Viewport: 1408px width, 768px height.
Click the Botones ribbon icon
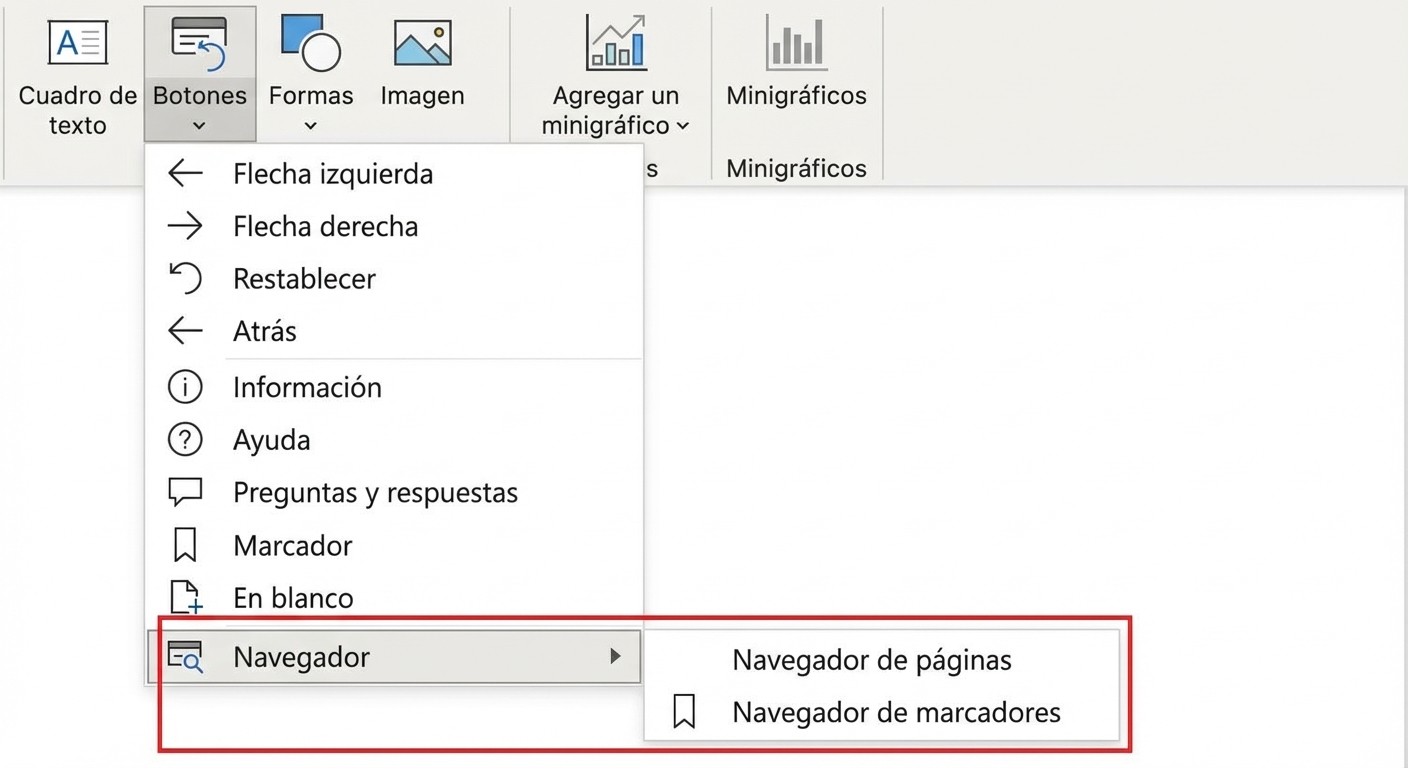pyautogui.click(x=199, y=44)
